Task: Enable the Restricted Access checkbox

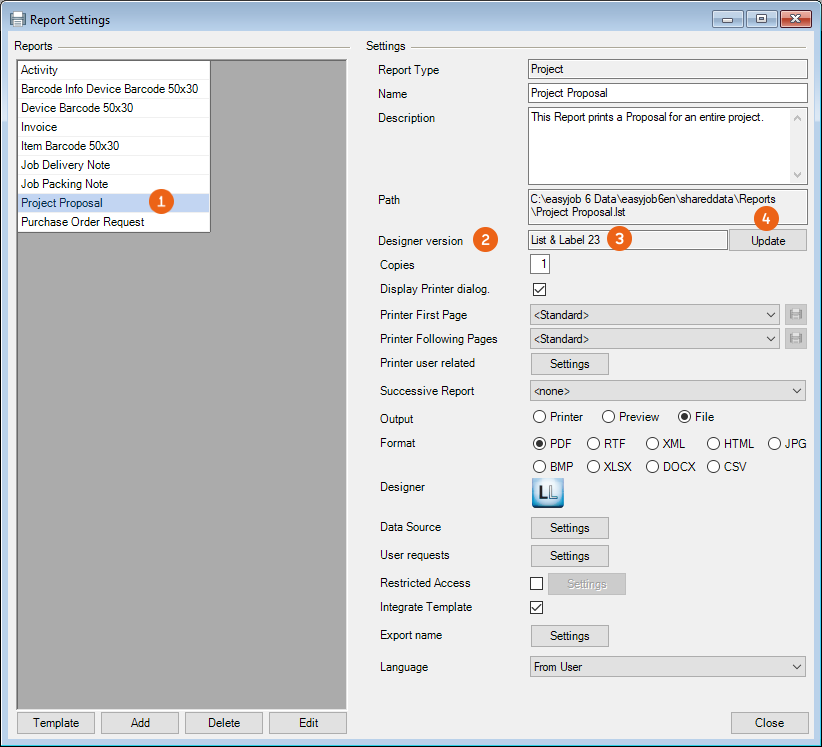Action: 537,584
